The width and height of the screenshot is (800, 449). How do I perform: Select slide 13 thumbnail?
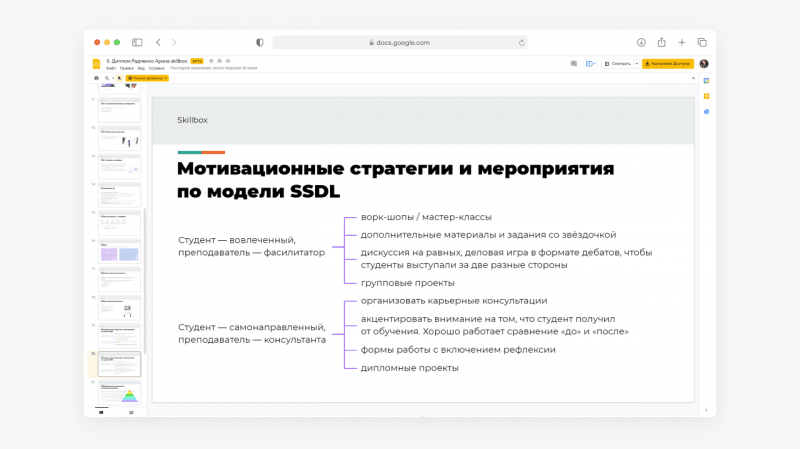point(119,167)
